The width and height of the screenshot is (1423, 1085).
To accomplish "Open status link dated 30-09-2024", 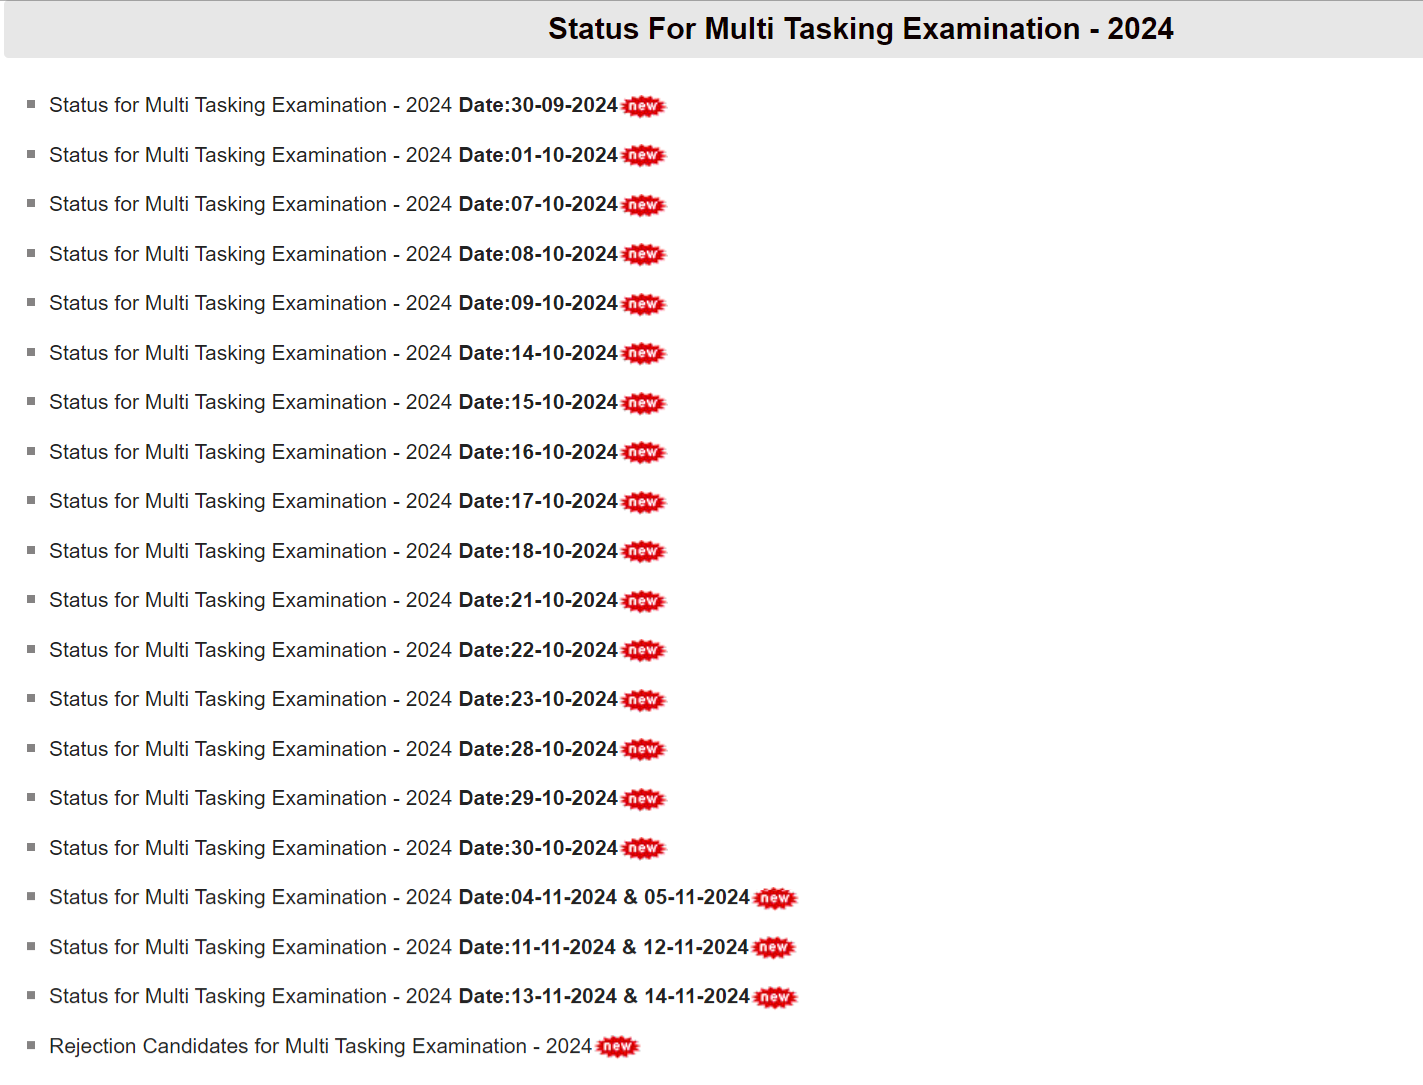I will [x=333, y=105].
